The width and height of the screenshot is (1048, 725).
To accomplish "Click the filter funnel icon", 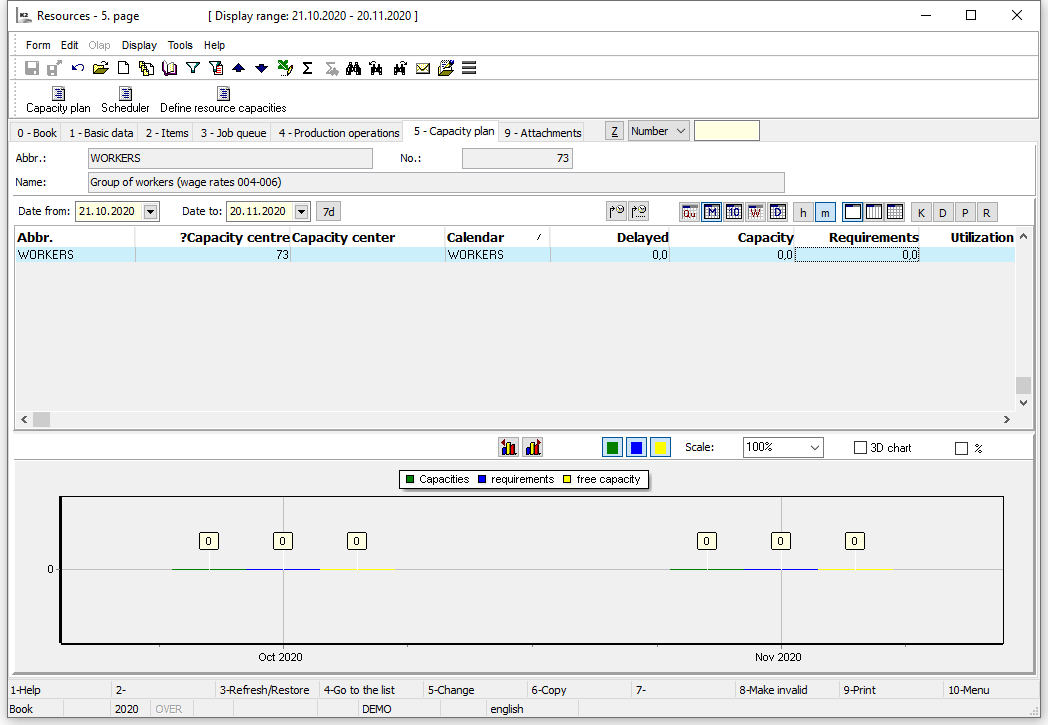I will click(193, 68).
